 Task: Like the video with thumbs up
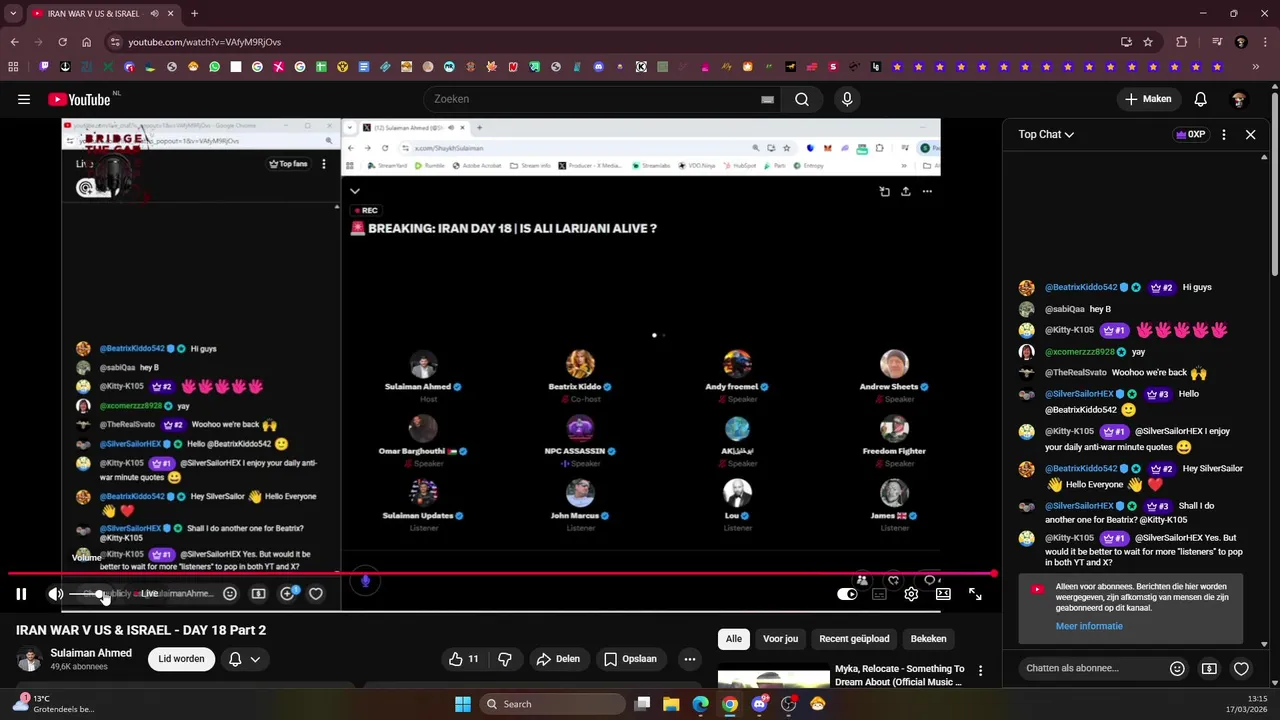pyautogui.click(x=464, y=659)
